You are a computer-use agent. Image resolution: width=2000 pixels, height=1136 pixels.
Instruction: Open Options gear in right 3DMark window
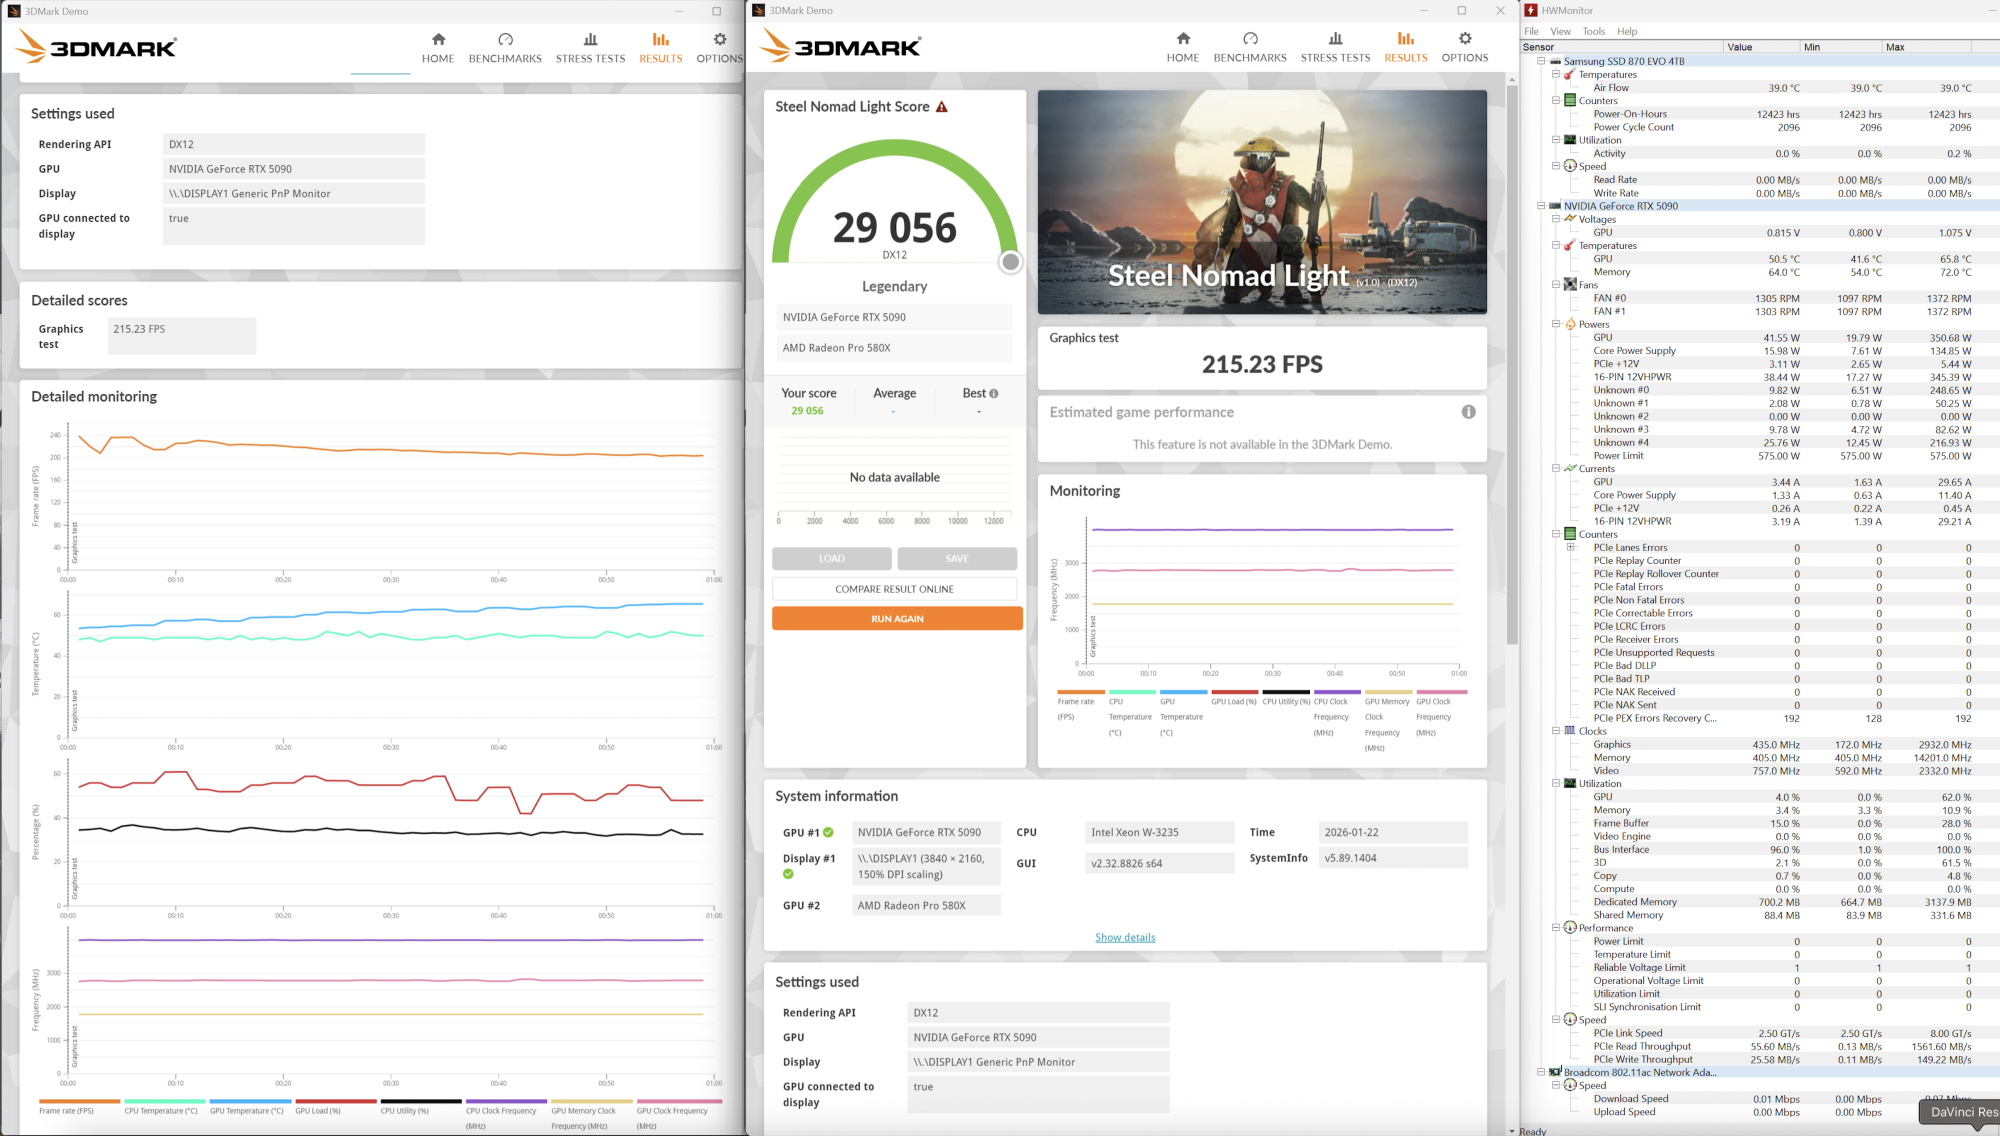point(1465,39)
